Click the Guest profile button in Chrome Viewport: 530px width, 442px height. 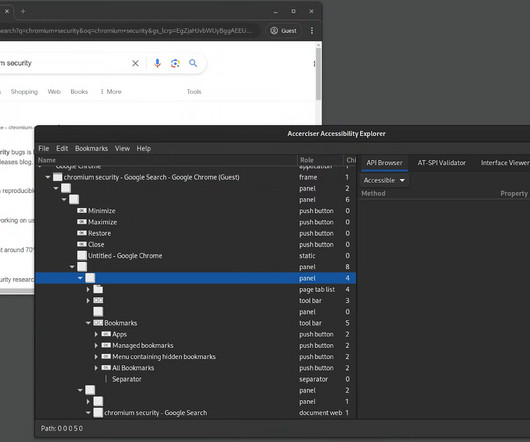pyautogui.click(x=283, y=31)
